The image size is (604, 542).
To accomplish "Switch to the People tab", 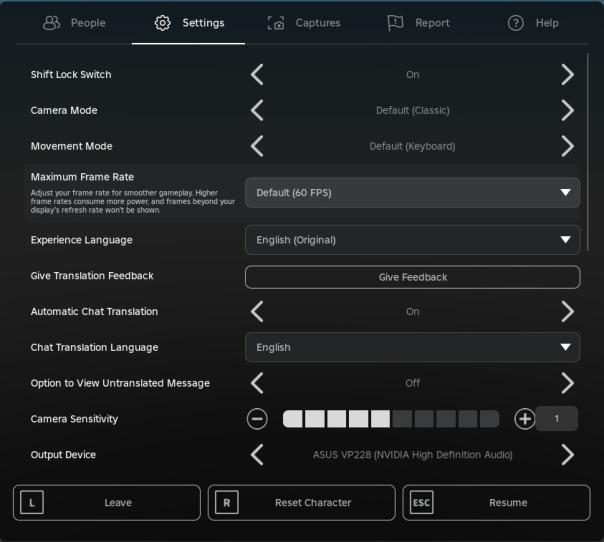I will (74, 23).
